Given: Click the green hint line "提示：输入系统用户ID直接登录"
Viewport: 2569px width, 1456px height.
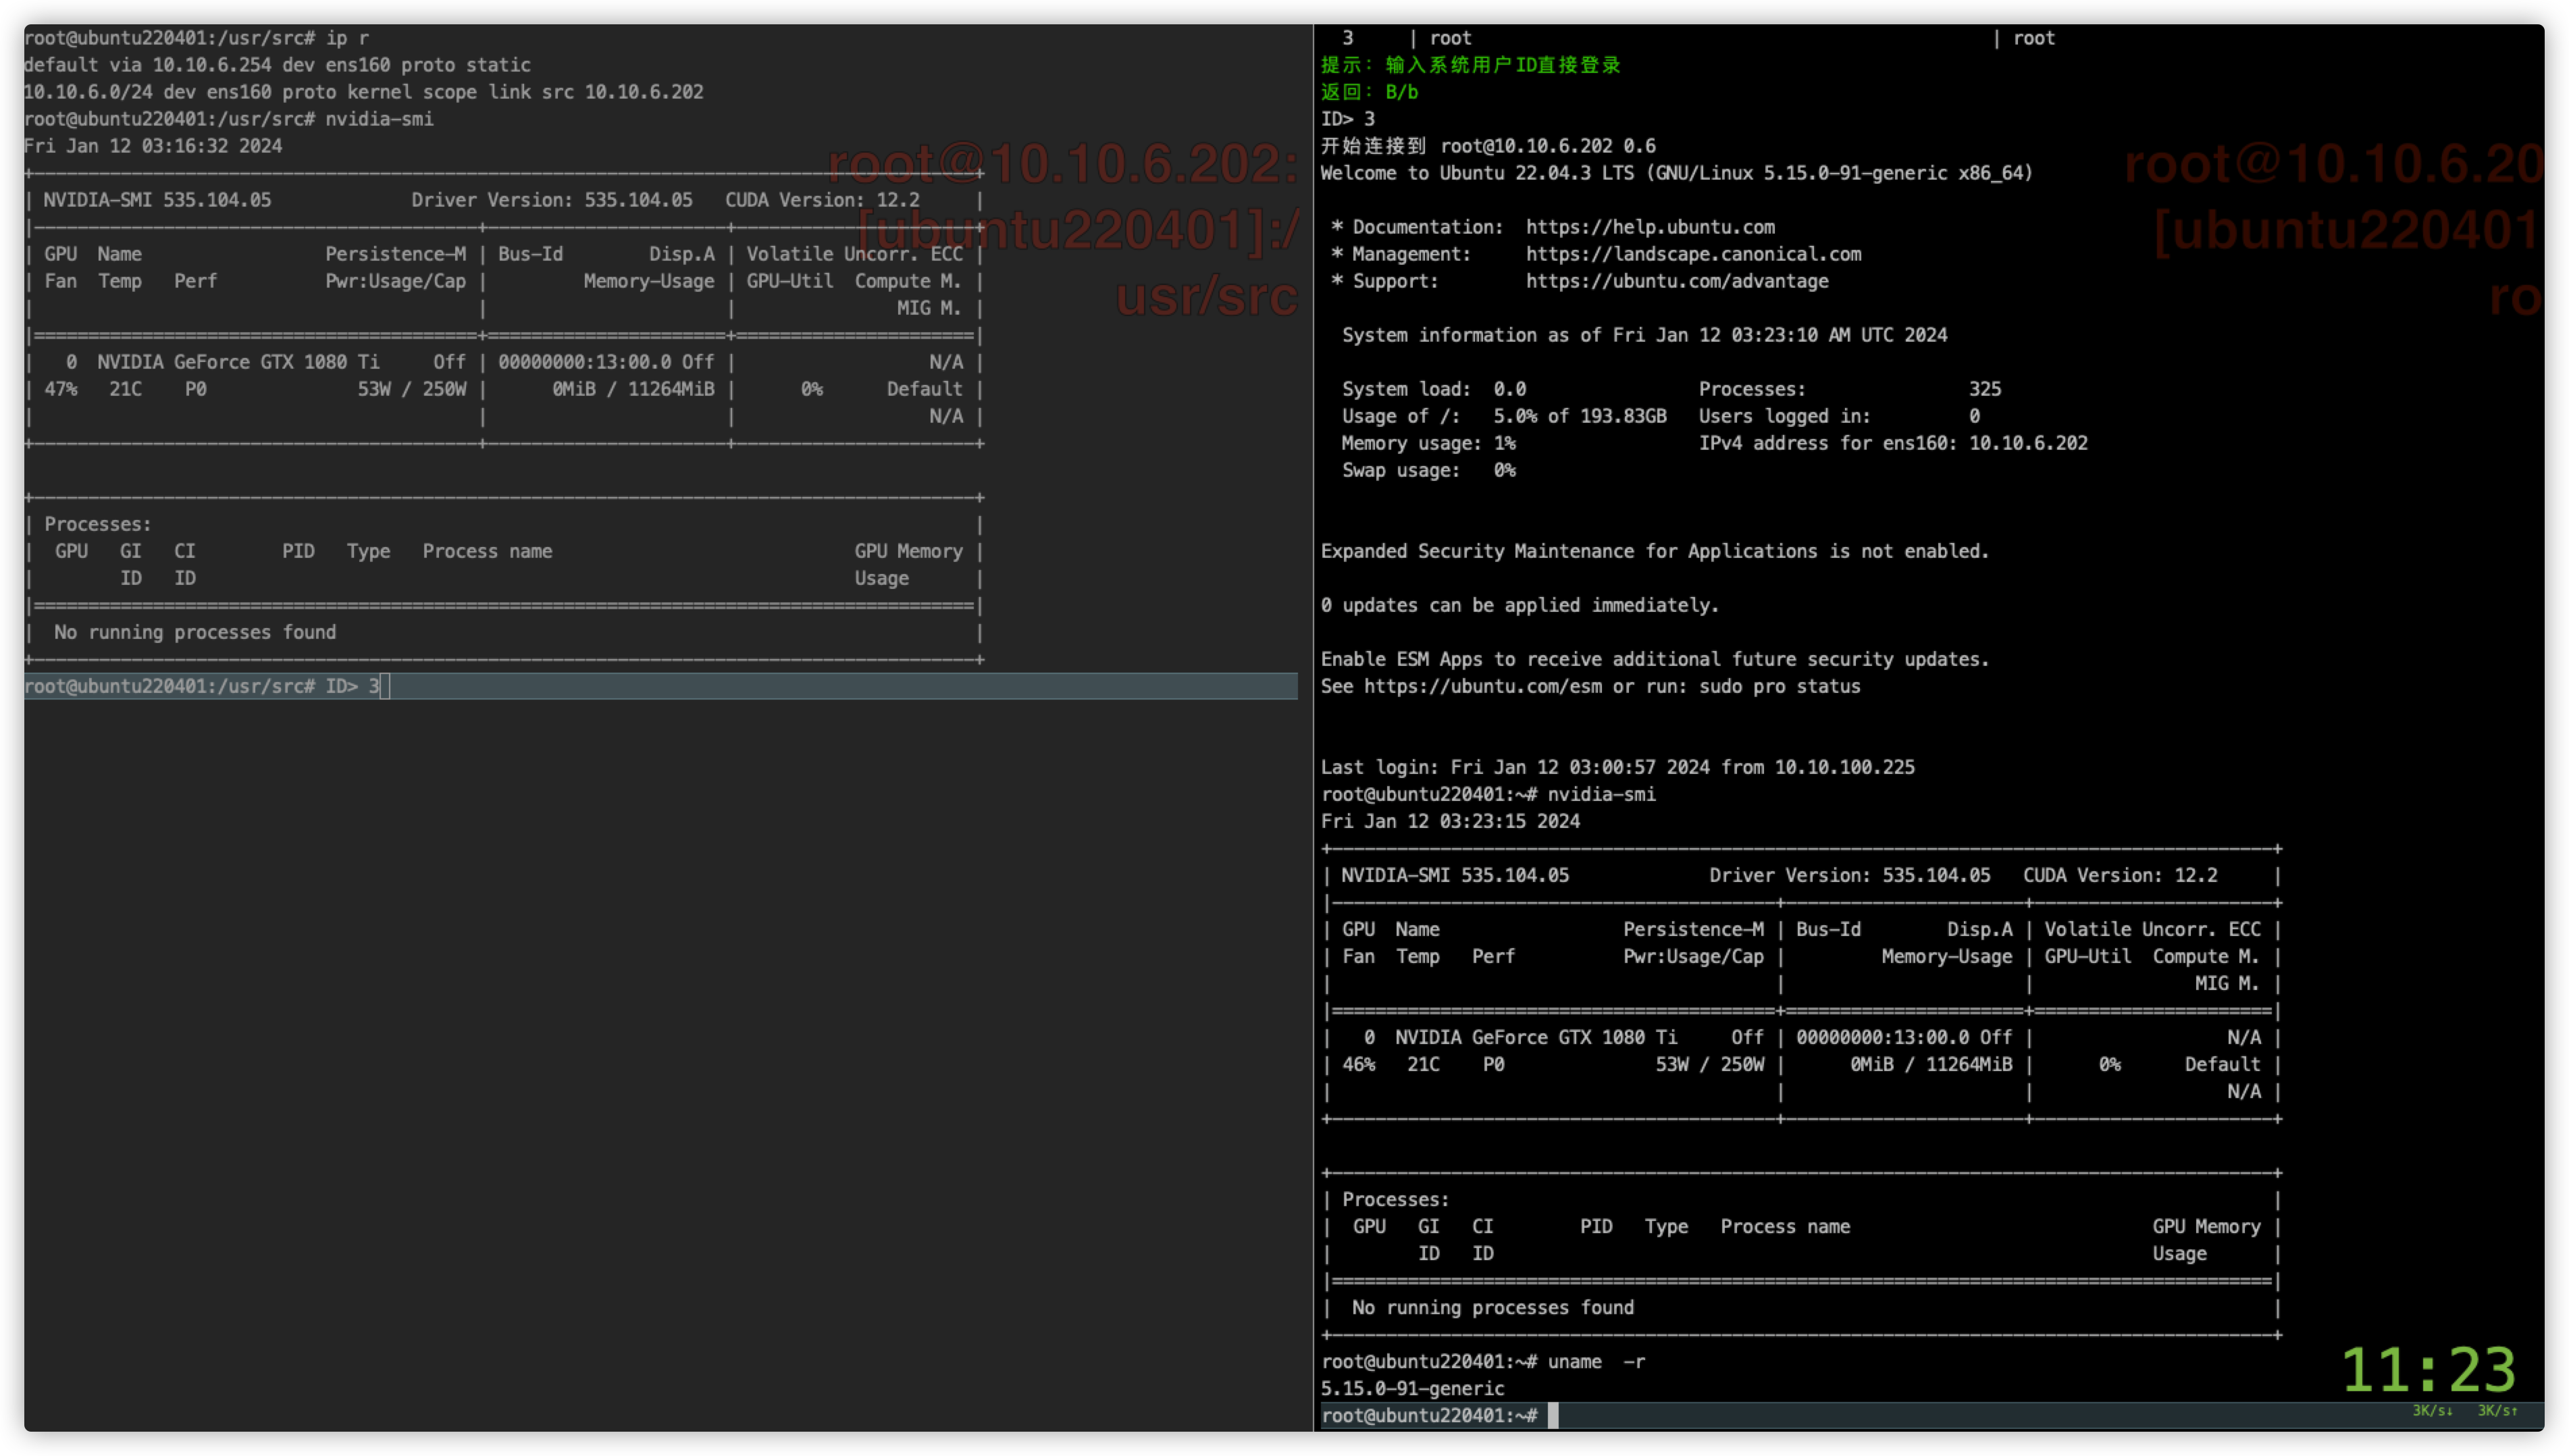Looking at the screenshot, I should tap(1470, 65).
